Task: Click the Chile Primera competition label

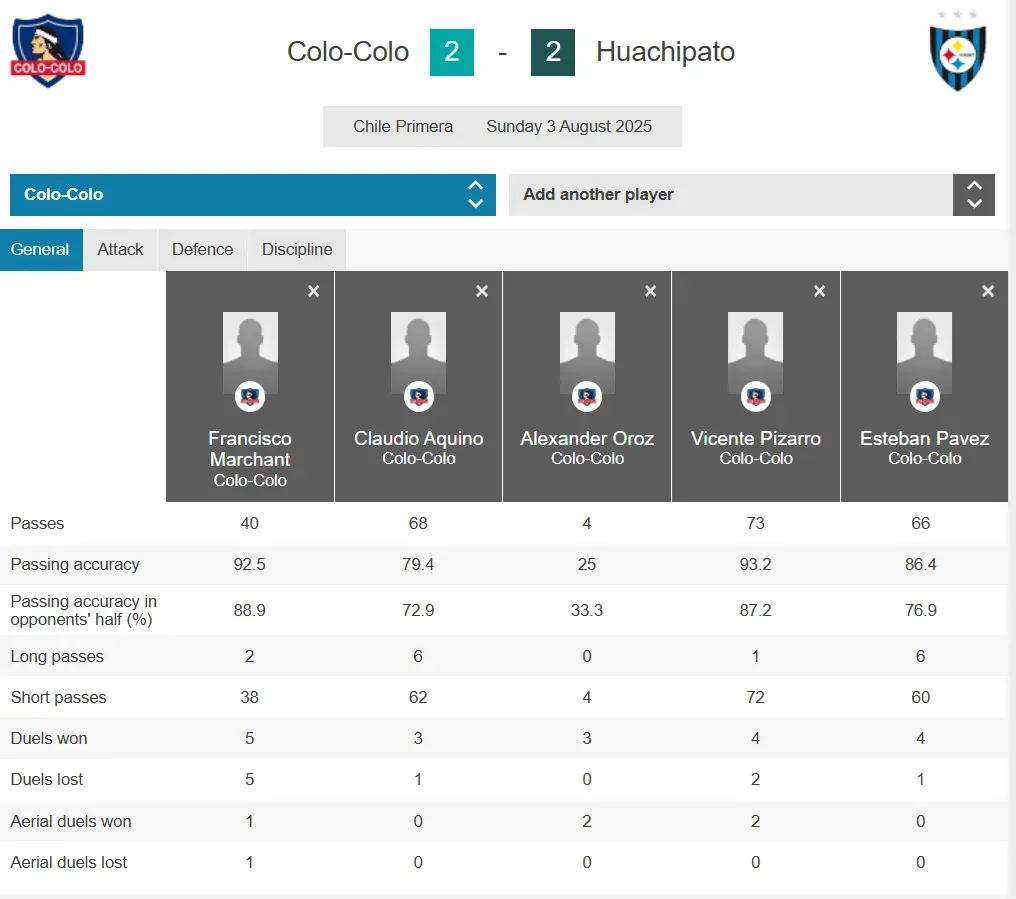Action: (x=403, y=127)
